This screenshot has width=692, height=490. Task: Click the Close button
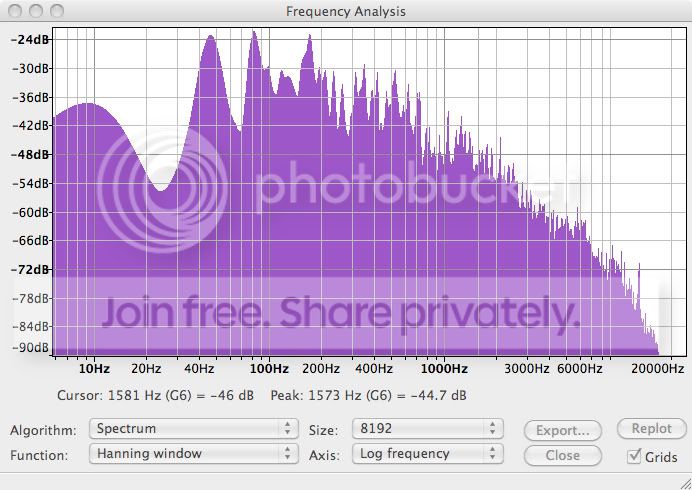563,455
